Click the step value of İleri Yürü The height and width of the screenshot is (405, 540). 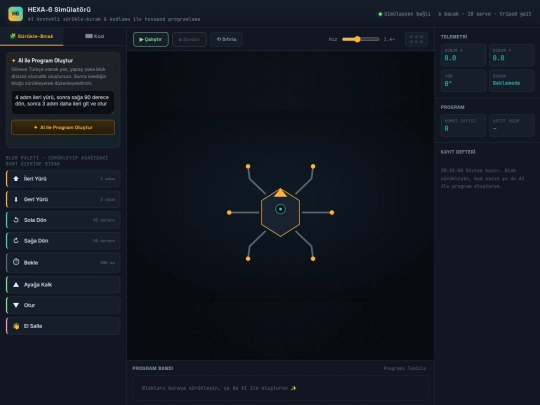(x=107, y=179)
